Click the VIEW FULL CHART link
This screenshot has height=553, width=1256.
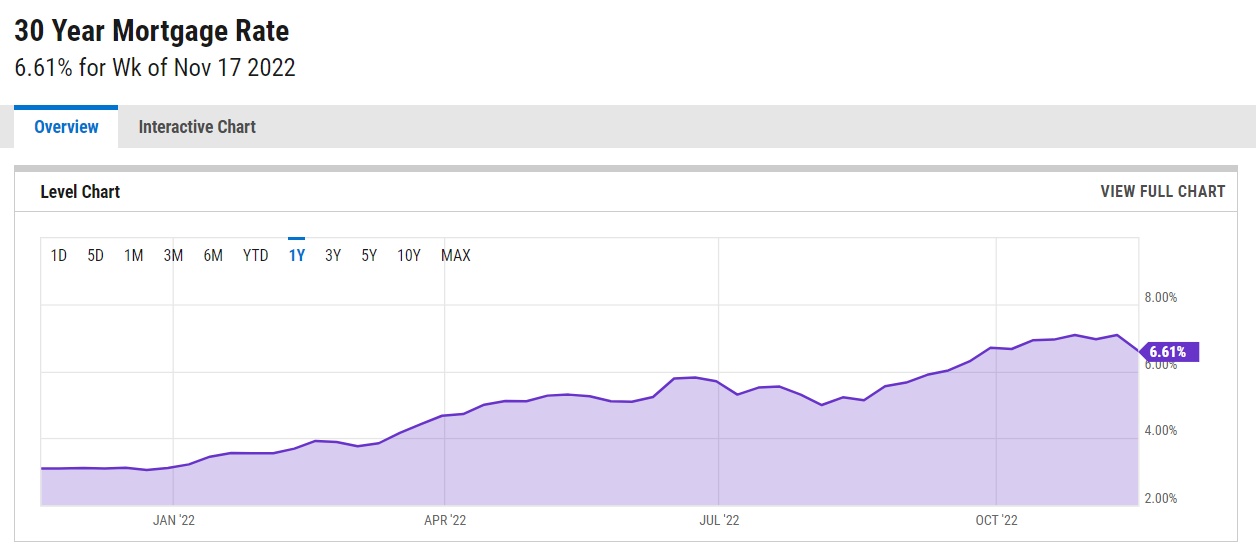pyautogui.click(x=1162, y=191)
